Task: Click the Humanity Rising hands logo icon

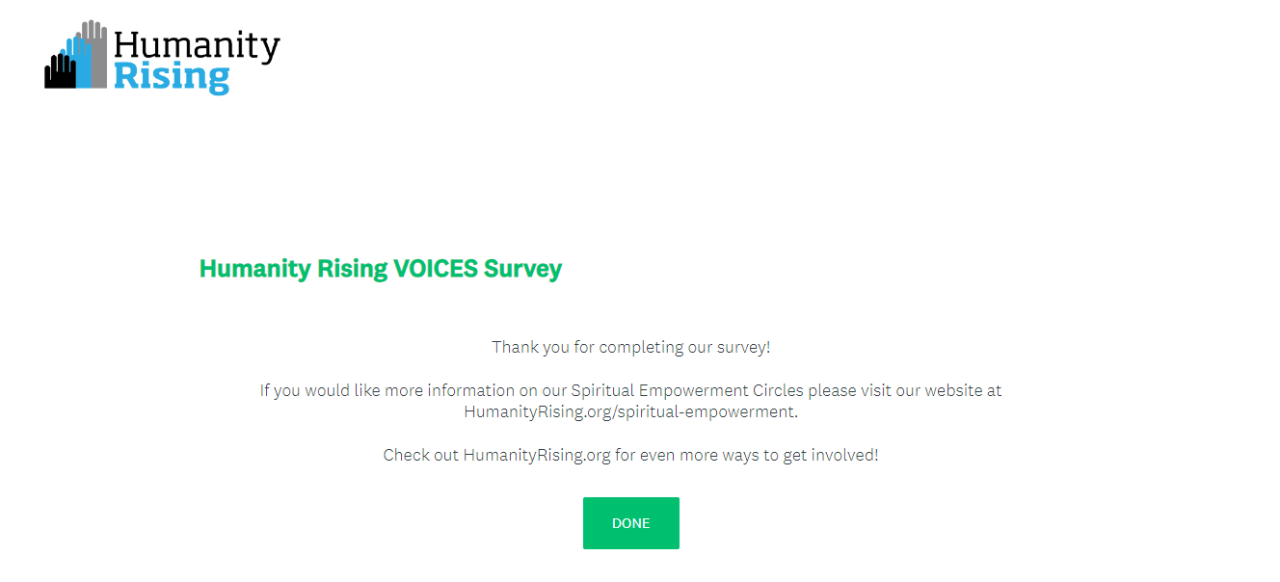Action: pyautogui.click(x=76, y=56)
